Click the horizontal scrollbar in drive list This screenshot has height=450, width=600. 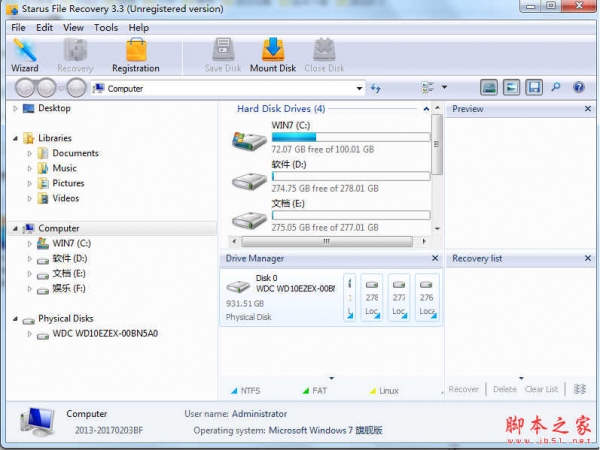point(327,241)
